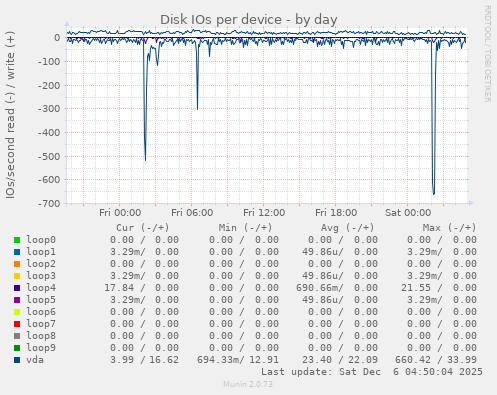
Task: Click the Fri 06:00 axis label
Action: [192, 213]
